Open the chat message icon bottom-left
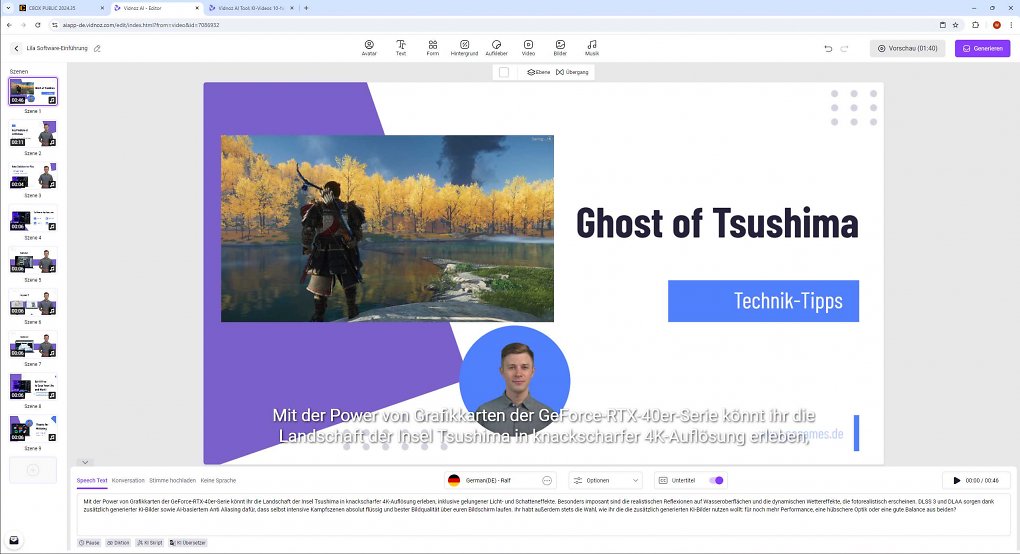Screen dimensions: 1020x554 coord(14,540)
